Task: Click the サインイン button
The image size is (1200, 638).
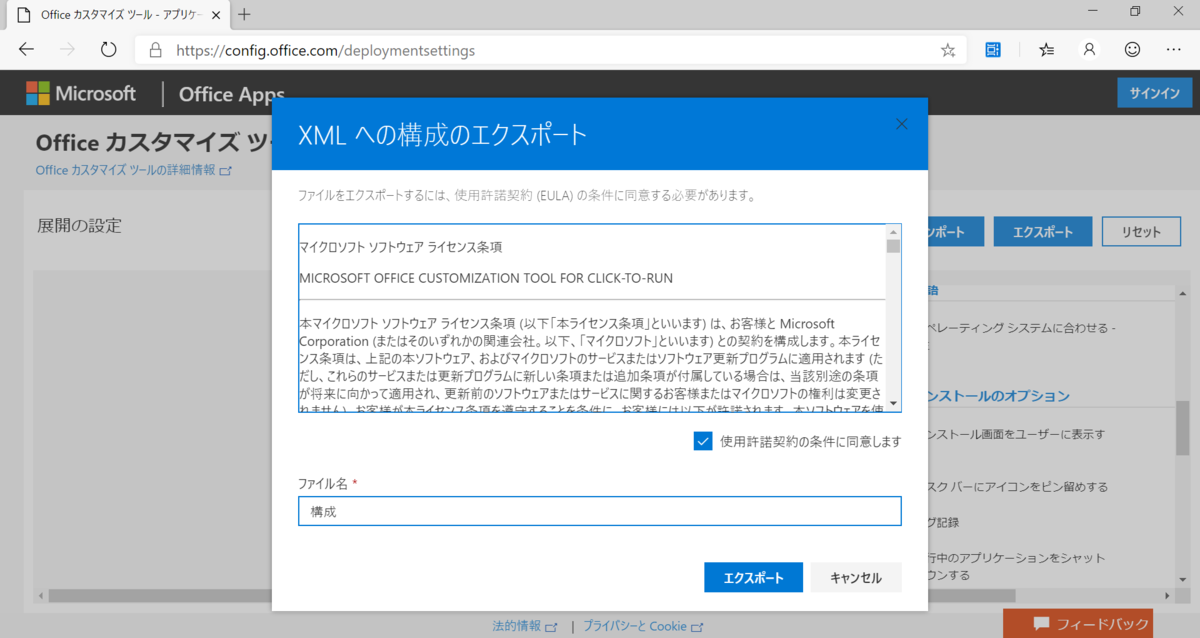Action: click(1154, 92)
